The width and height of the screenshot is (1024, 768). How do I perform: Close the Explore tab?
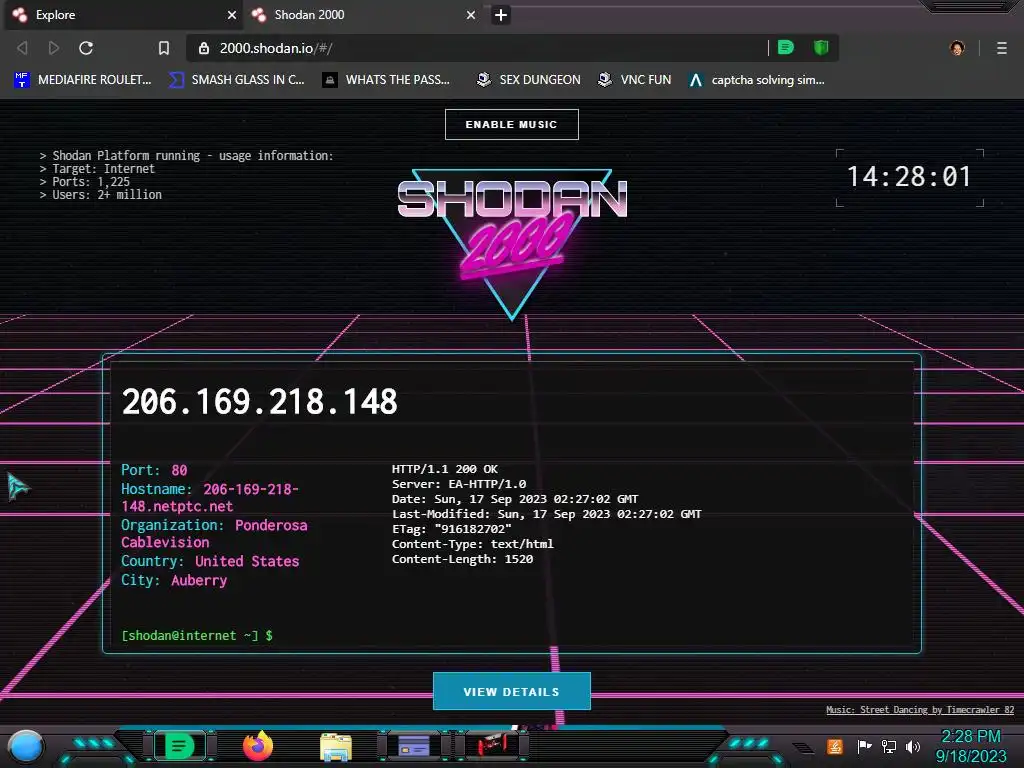point(232,15)
